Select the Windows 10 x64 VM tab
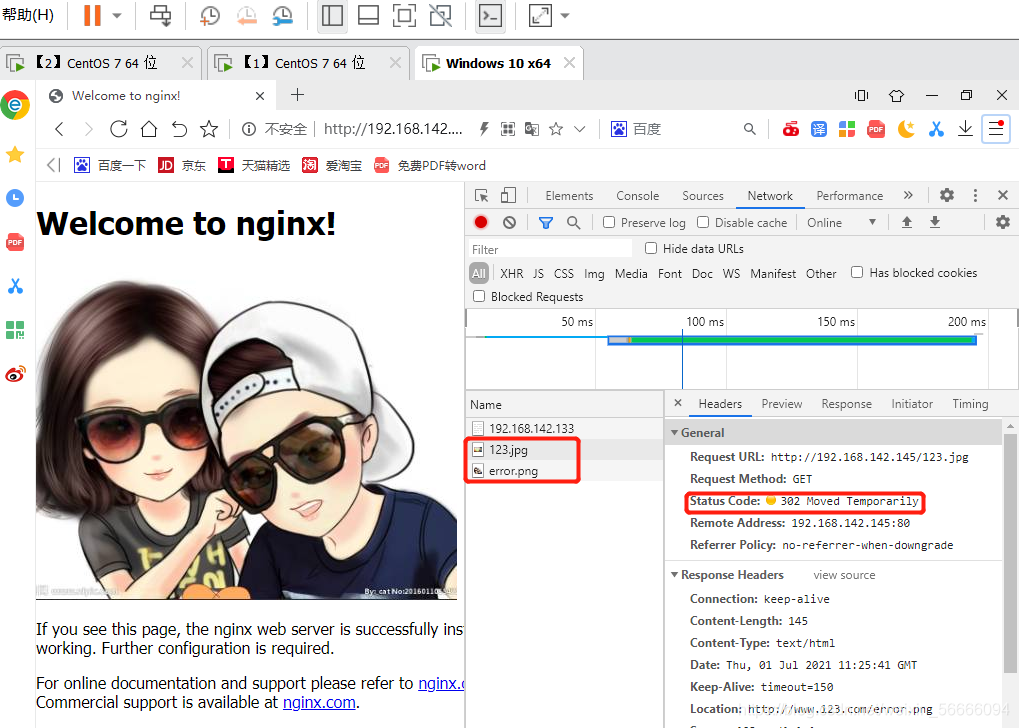 (498, 63)
